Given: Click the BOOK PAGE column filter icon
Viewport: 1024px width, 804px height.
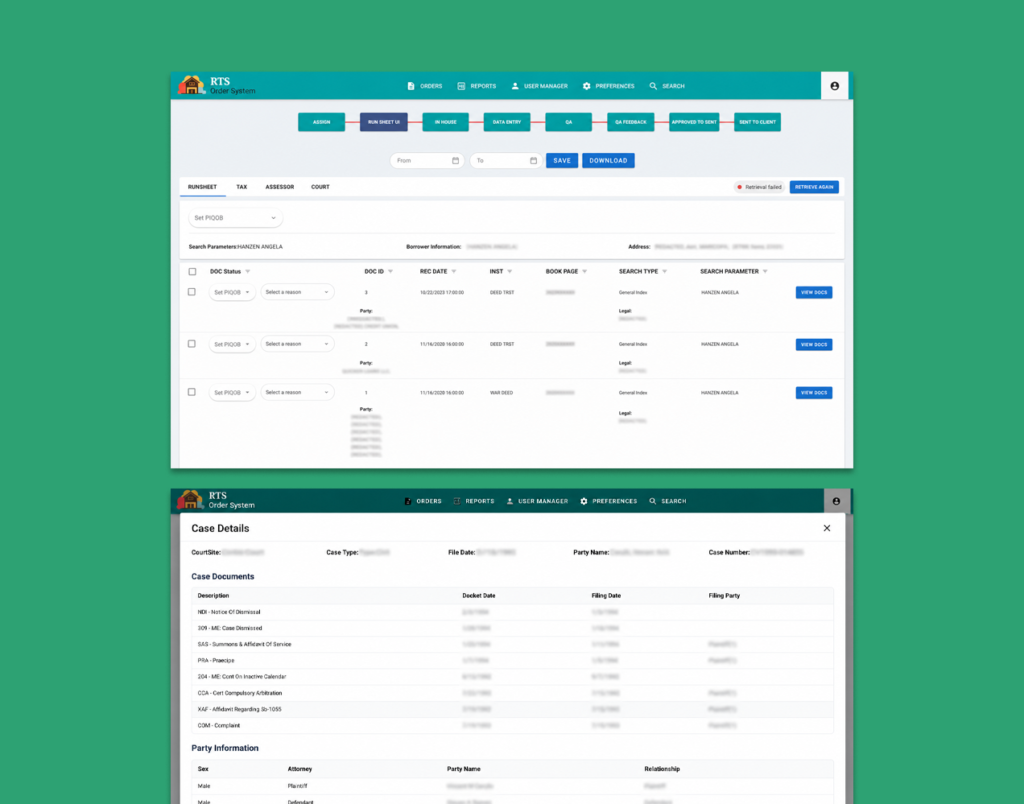Looking at the screenshot, I should coord(584,272).
